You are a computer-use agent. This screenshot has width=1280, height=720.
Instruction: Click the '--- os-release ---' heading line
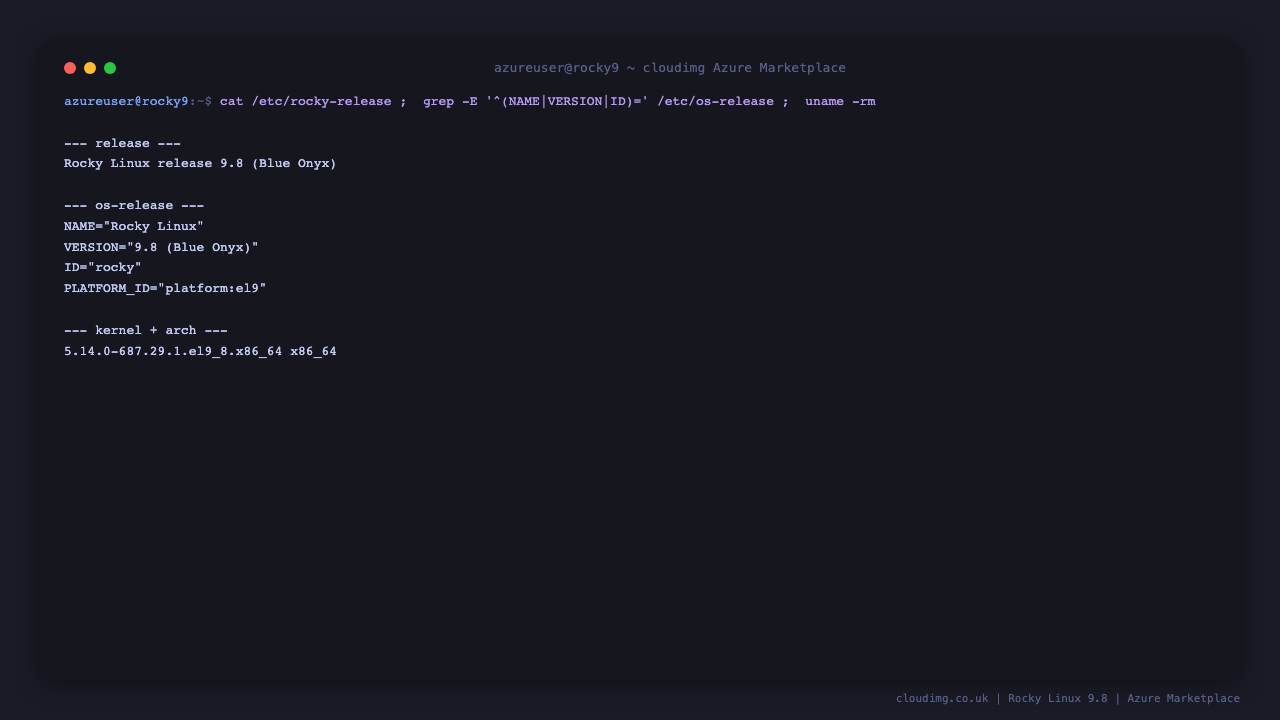[134, 205]
